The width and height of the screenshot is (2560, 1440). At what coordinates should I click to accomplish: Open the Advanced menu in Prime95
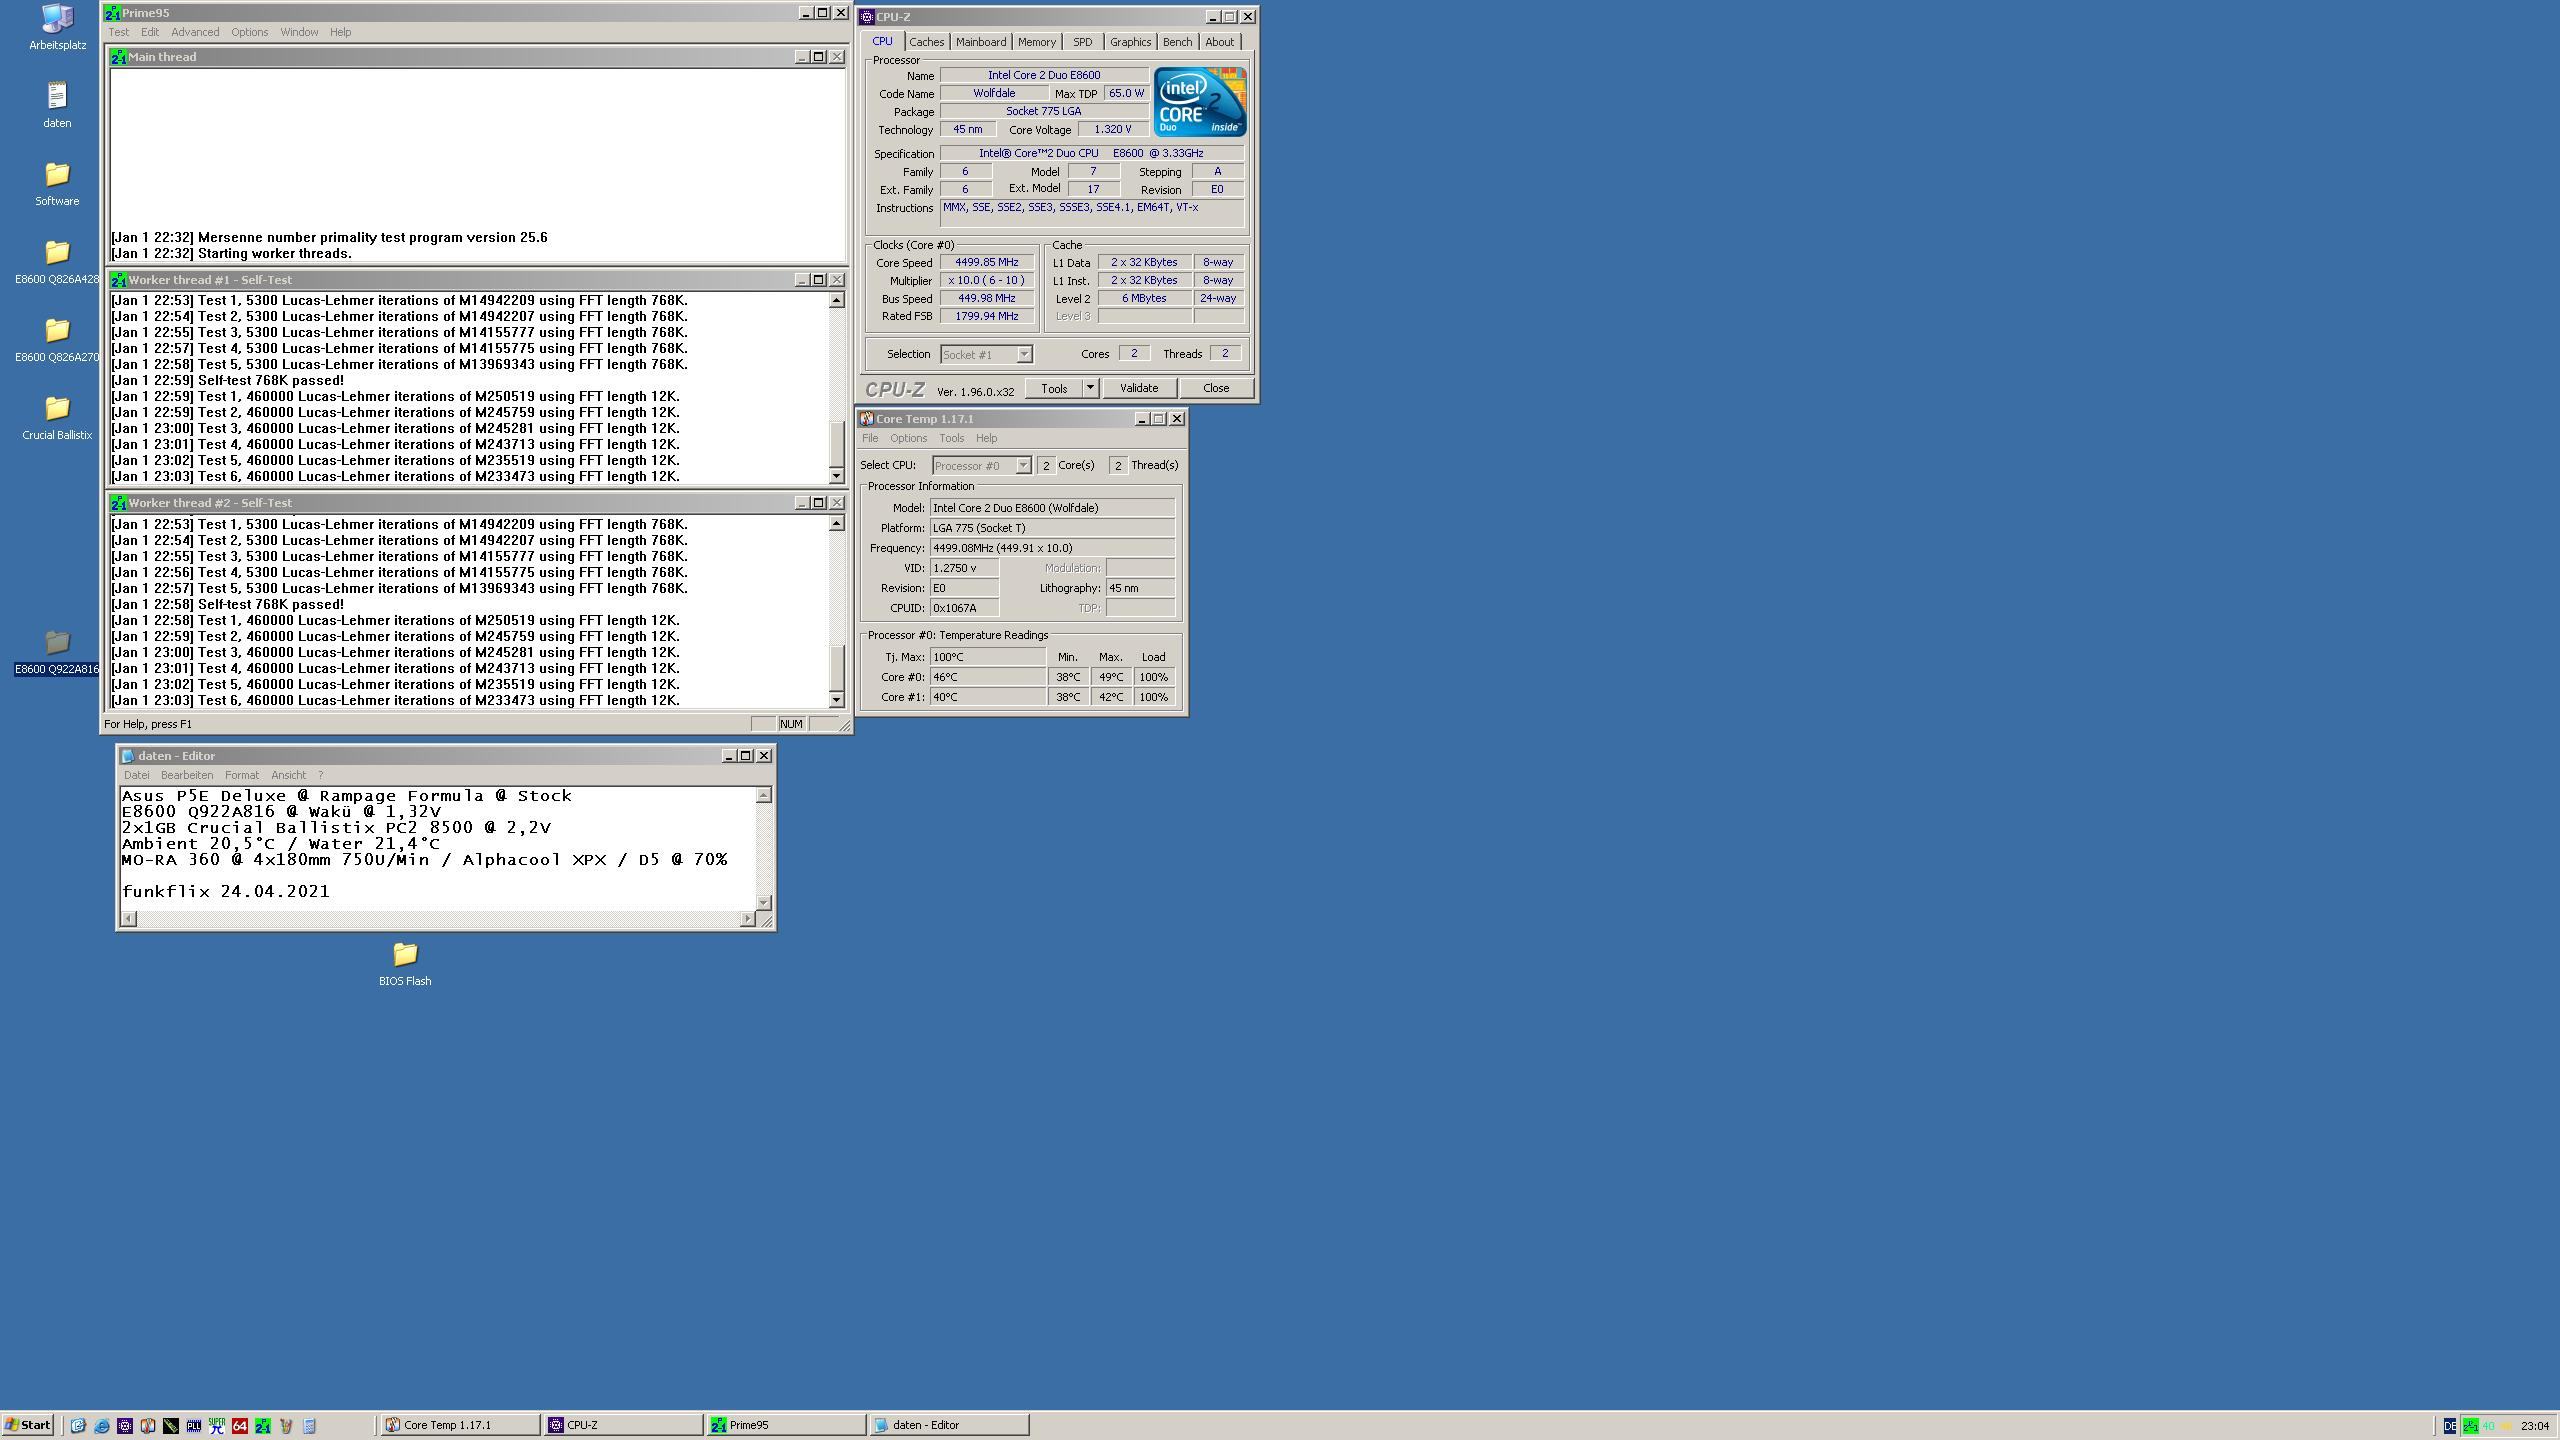(195, 32)
